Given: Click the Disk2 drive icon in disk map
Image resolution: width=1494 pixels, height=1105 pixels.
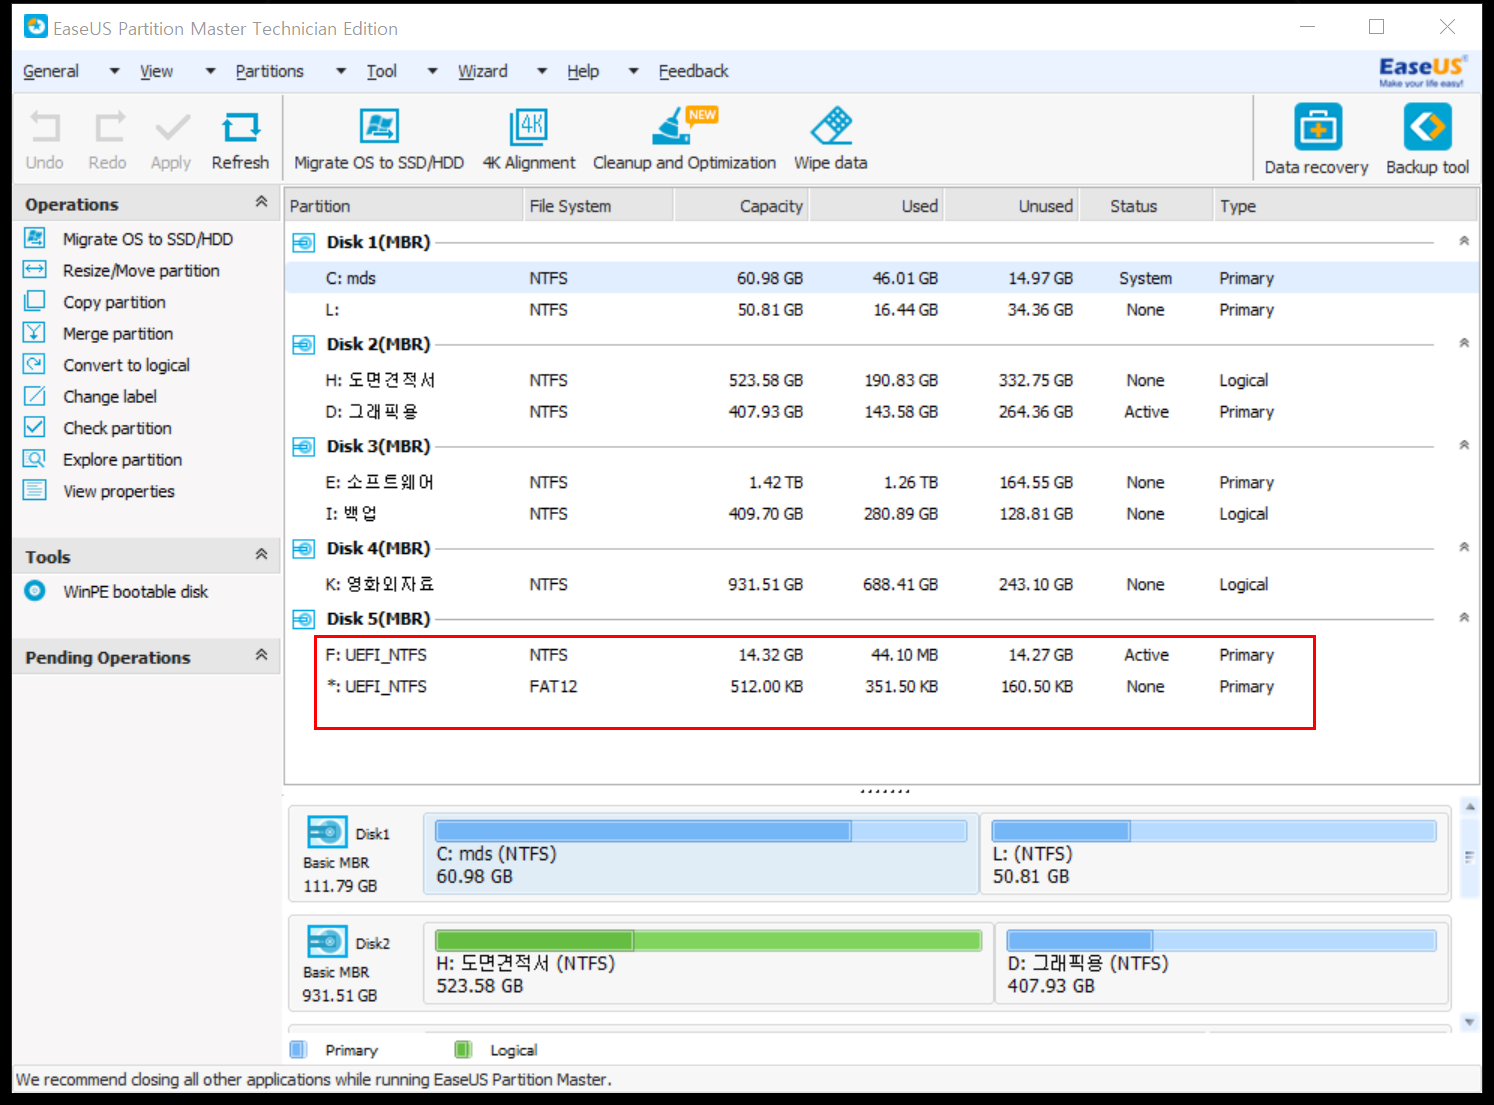Looking at the screenshot, I should [327, 942].
